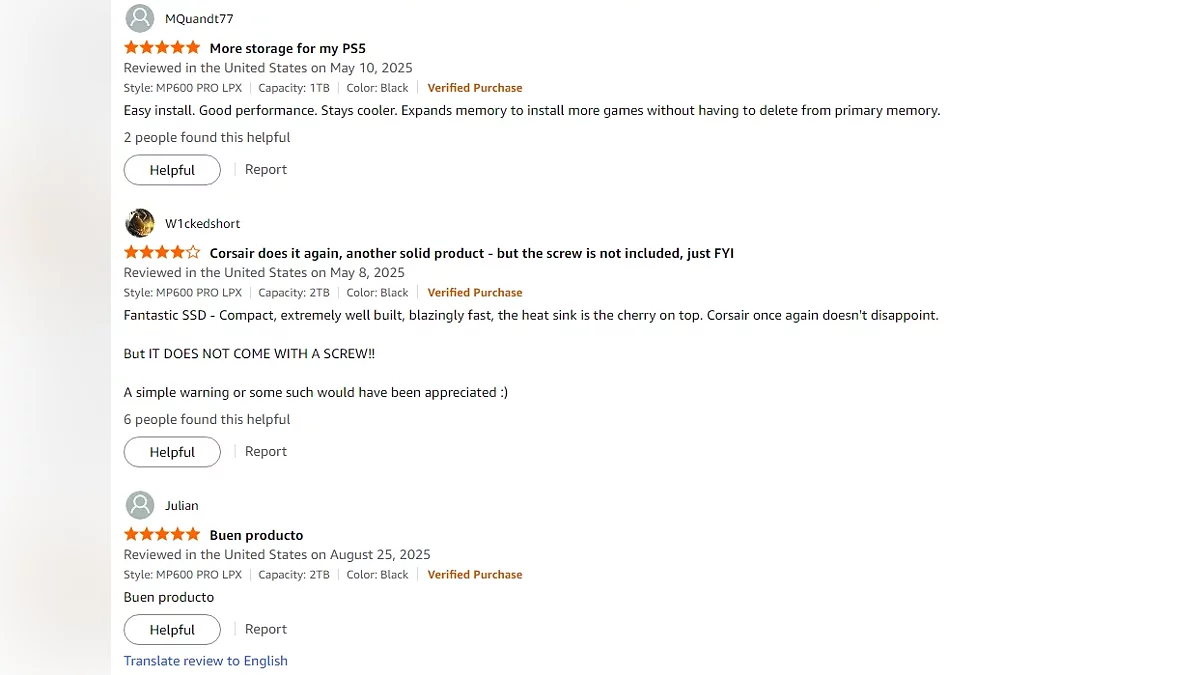
Task: Open the 'Buen producto' review title
Action: [x=256, y=535]
